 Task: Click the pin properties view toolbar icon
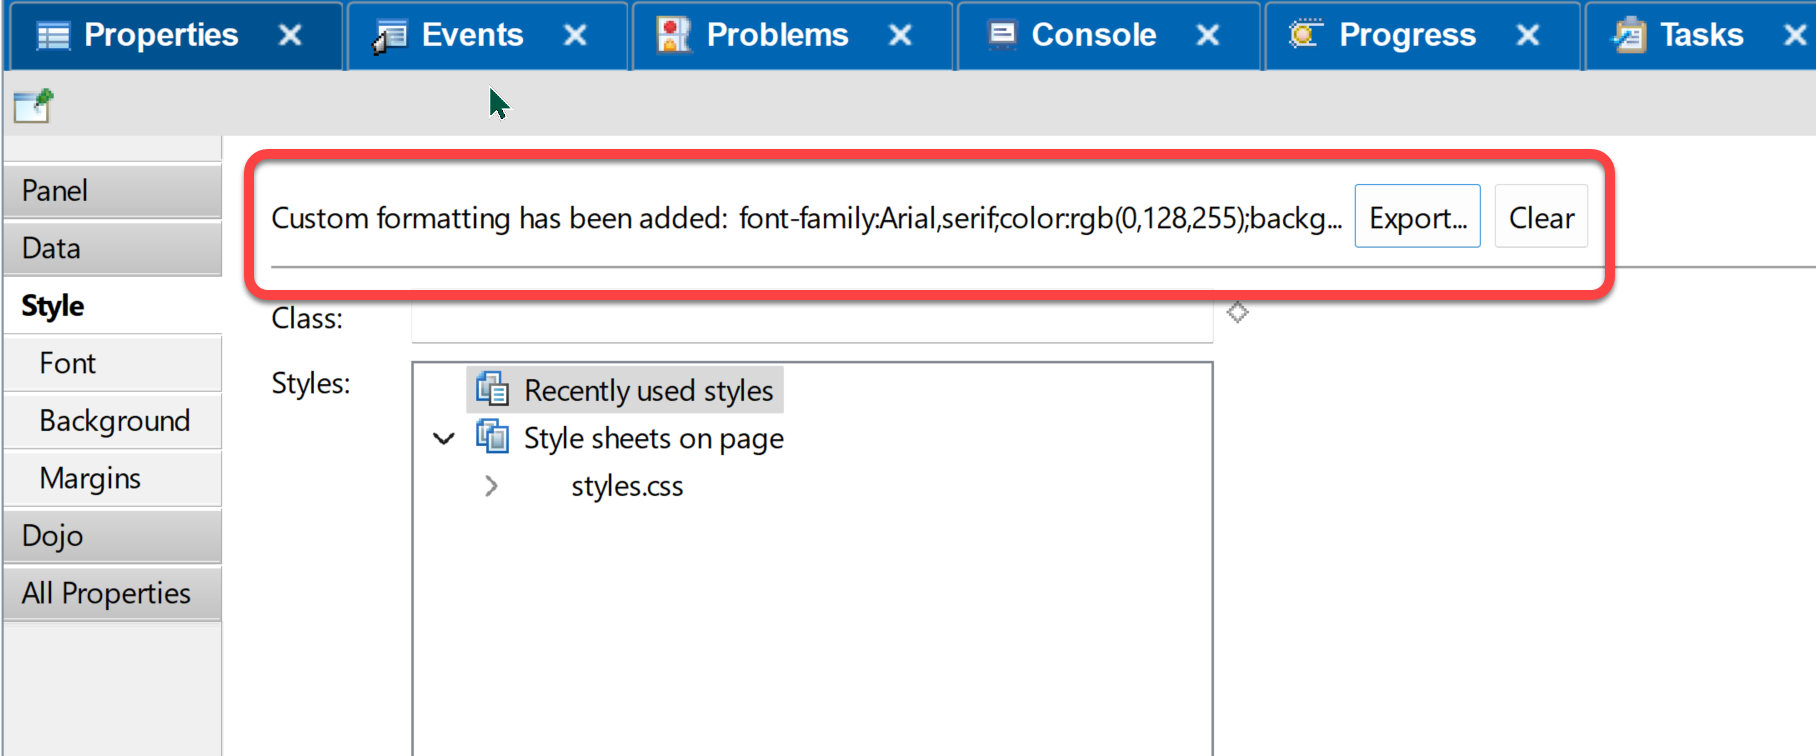(x=33, y=105)
